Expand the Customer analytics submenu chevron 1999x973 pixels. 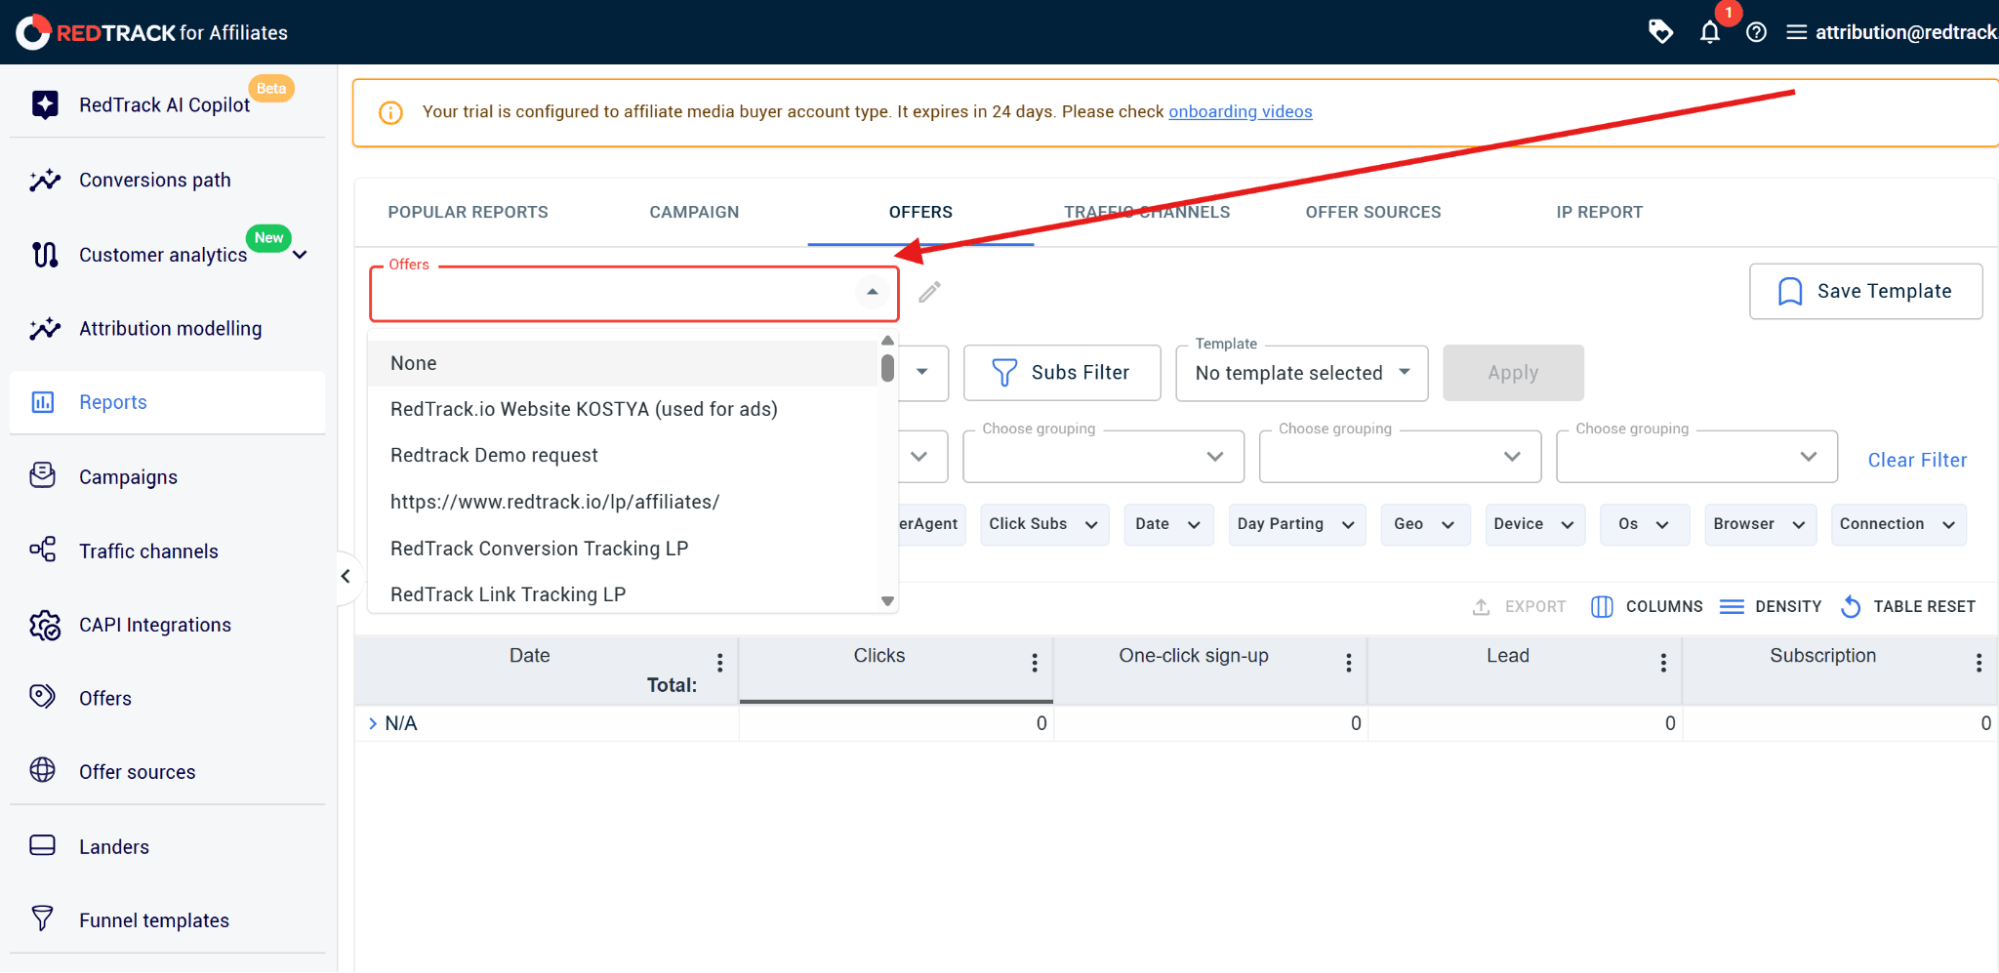(300, 255)
